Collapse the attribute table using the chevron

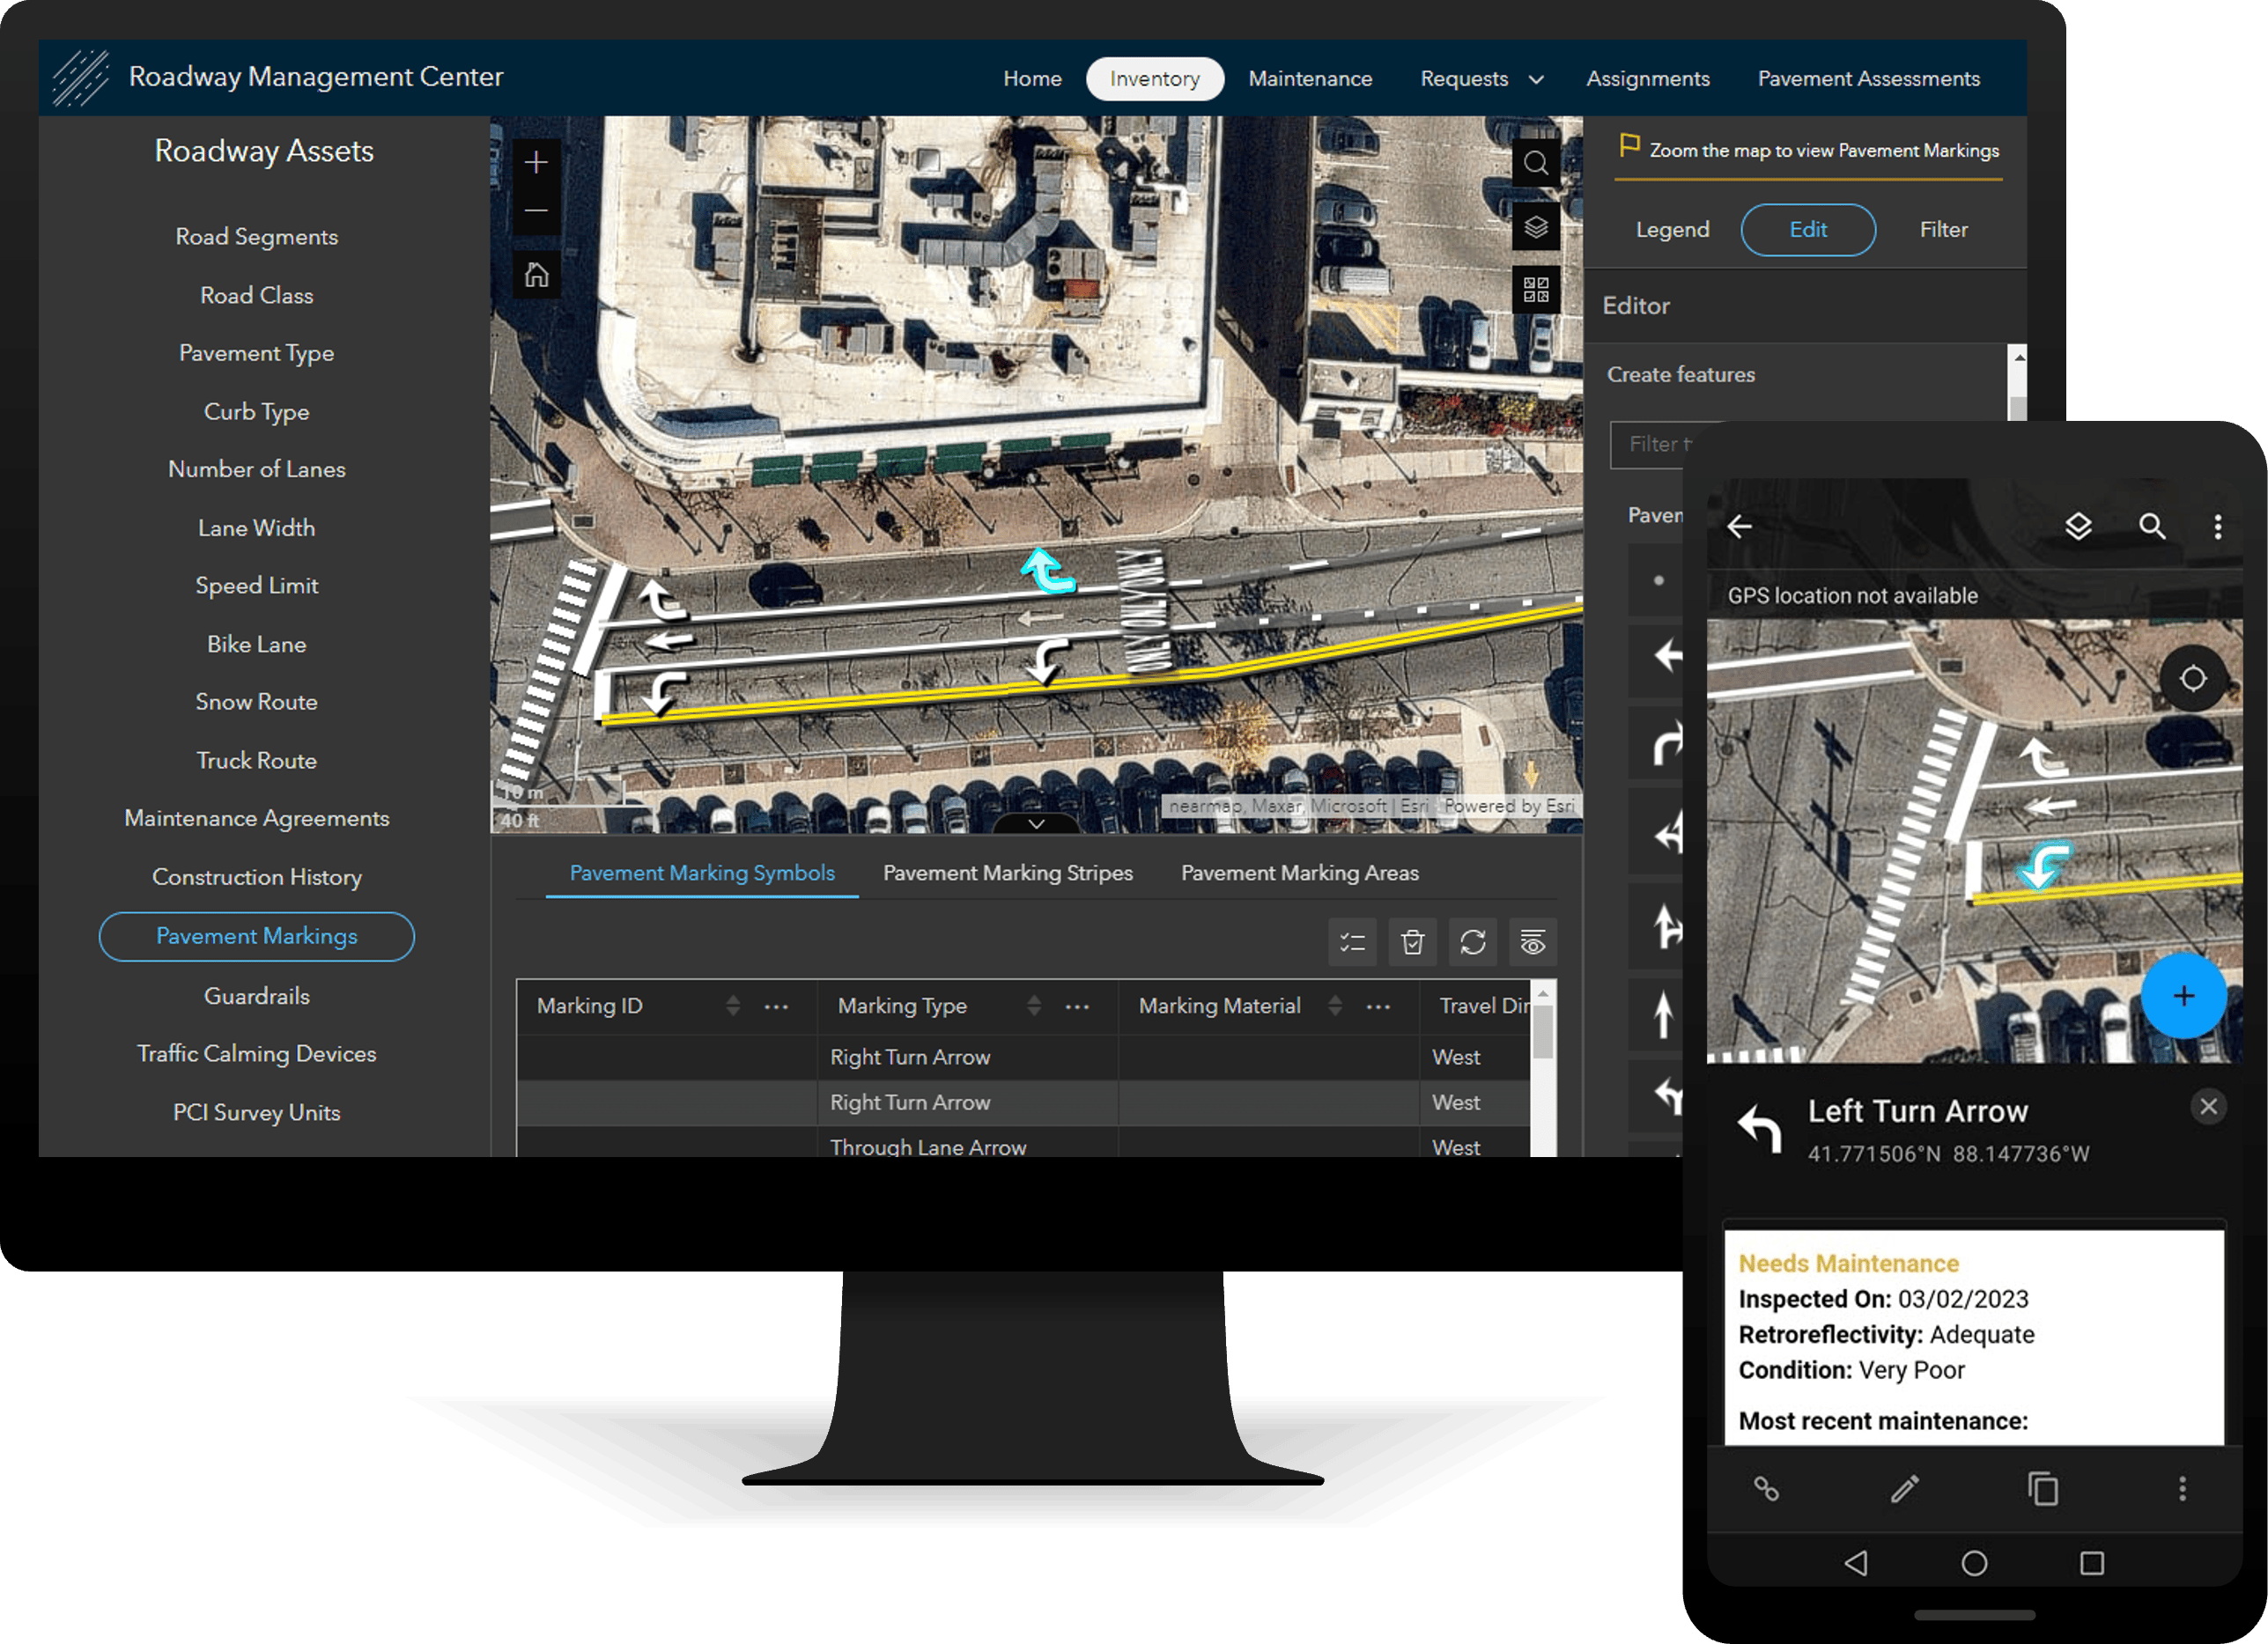1037,824
